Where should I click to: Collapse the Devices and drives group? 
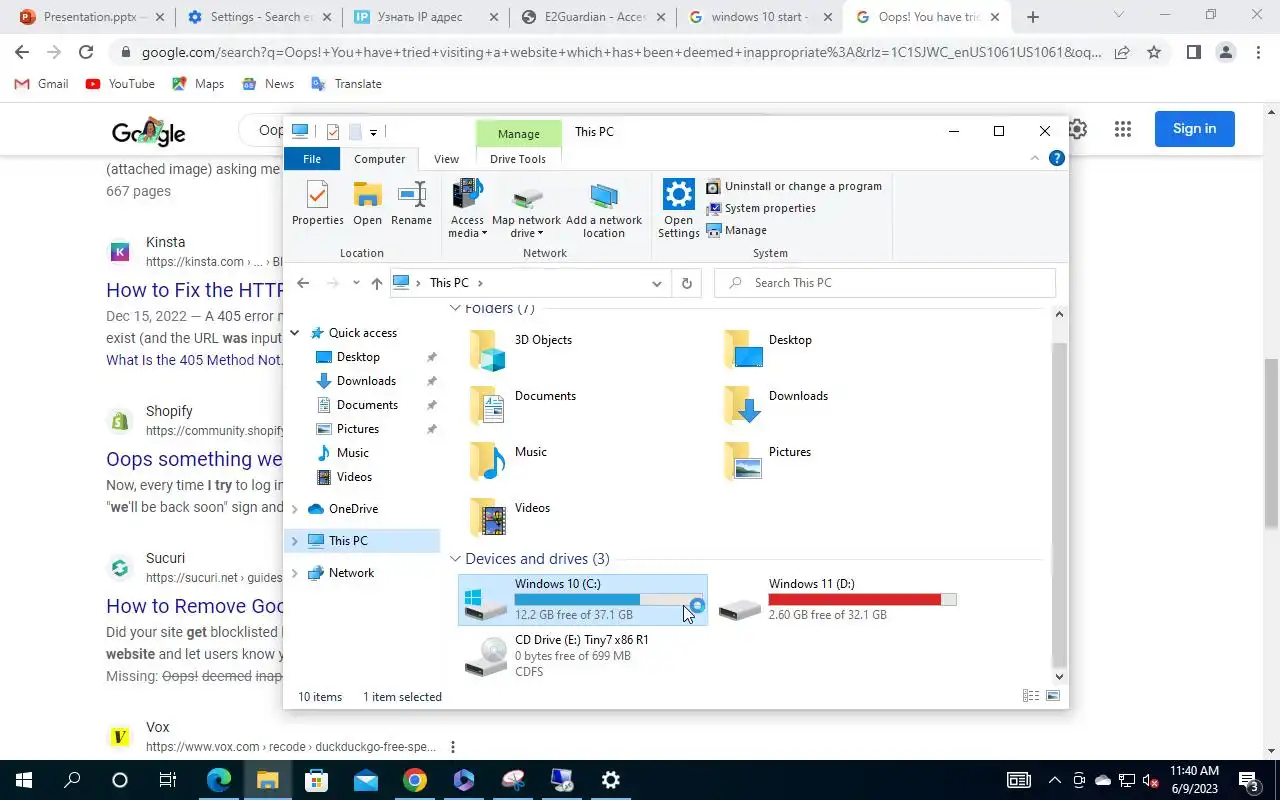coord(455,559)
